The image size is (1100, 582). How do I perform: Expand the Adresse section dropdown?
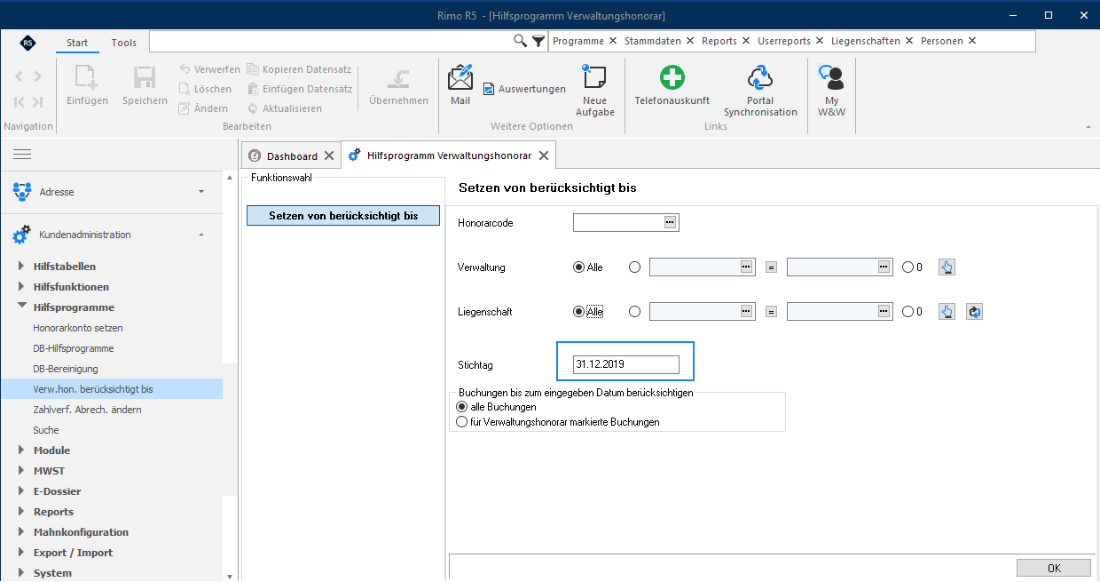tap(201, 191)
